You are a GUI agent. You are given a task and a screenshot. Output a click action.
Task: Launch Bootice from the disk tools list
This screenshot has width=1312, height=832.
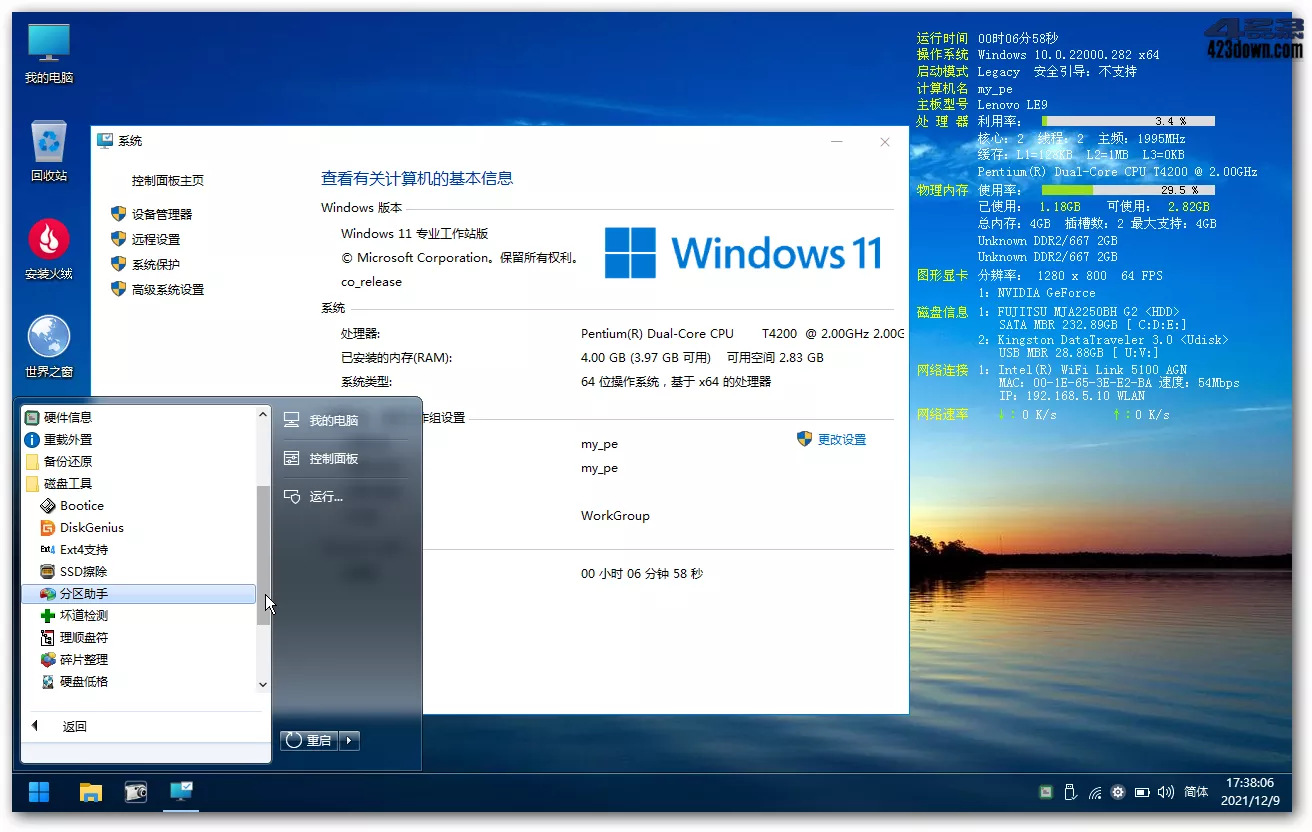point(139,505)
